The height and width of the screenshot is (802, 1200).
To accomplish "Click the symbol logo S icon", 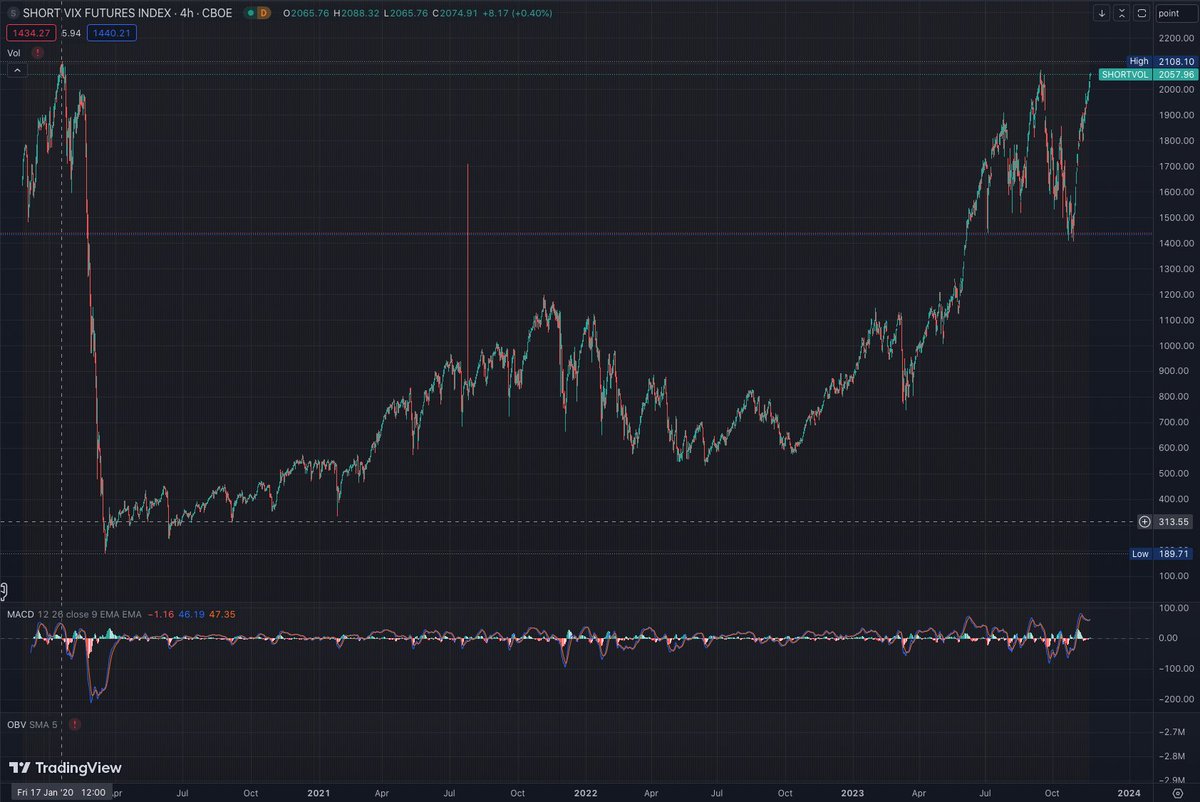I will coord(11,13).
